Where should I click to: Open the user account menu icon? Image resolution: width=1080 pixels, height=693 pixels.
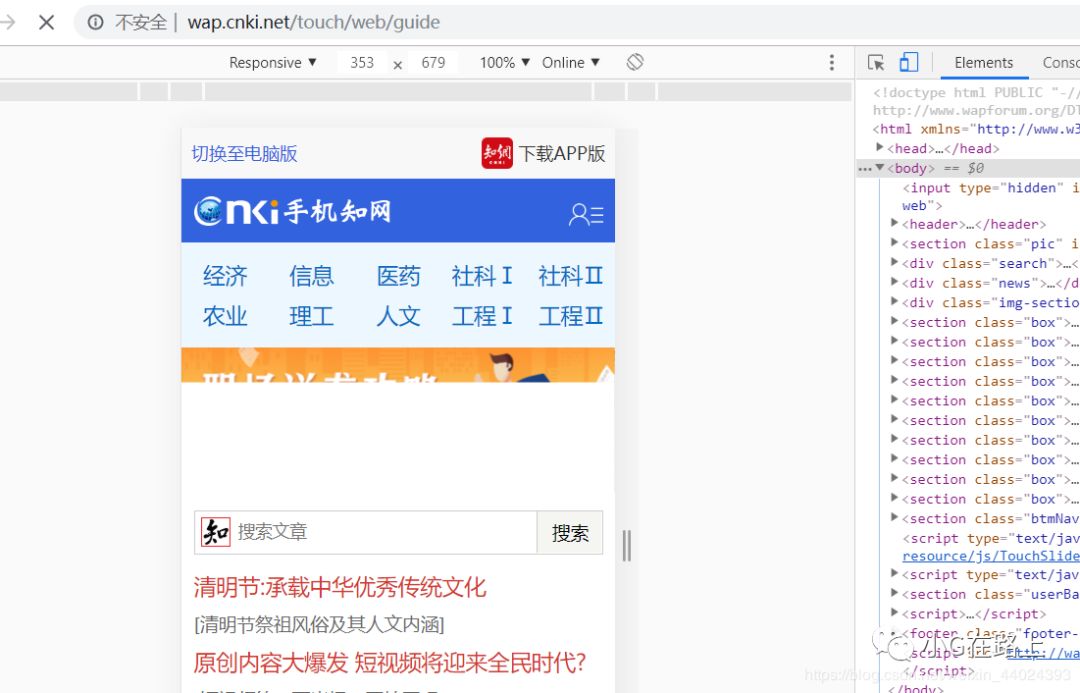click(x=586, y=214)
